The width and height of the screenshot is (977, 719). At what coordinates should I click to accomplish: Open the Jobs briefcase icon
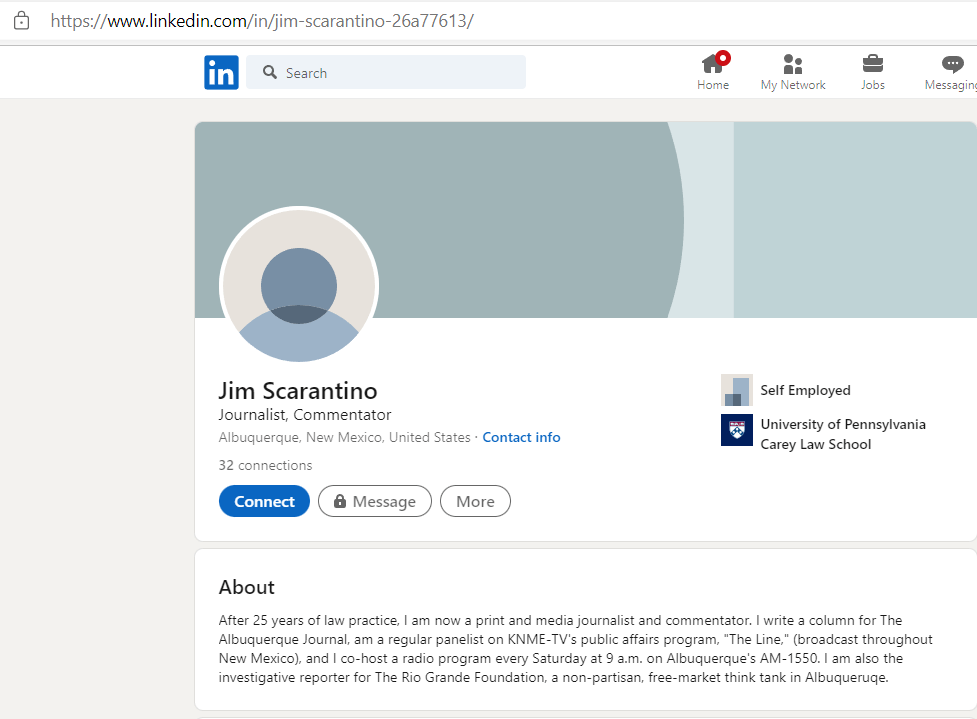pyautogui.click(x=873, y=64)
